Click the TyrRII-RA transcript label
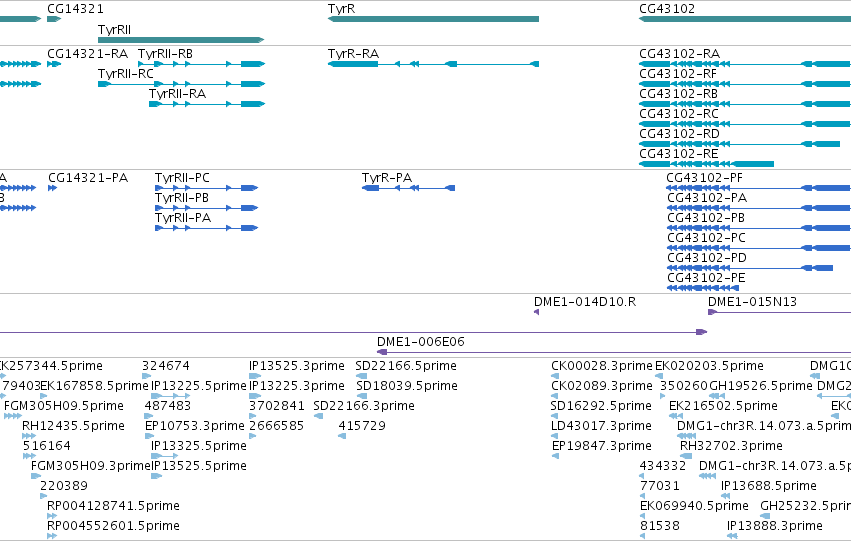 coord(177,94)
